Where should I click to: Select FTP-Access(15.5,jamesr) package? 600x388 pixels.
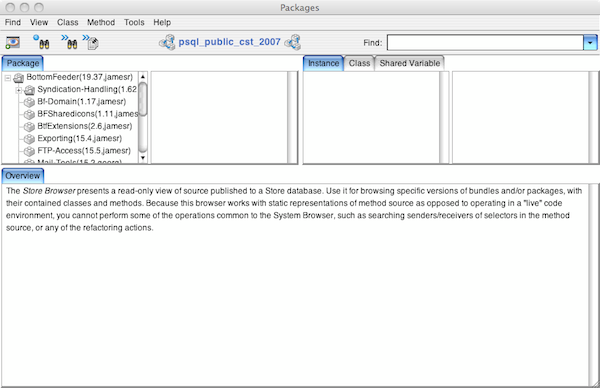(84, 151)
